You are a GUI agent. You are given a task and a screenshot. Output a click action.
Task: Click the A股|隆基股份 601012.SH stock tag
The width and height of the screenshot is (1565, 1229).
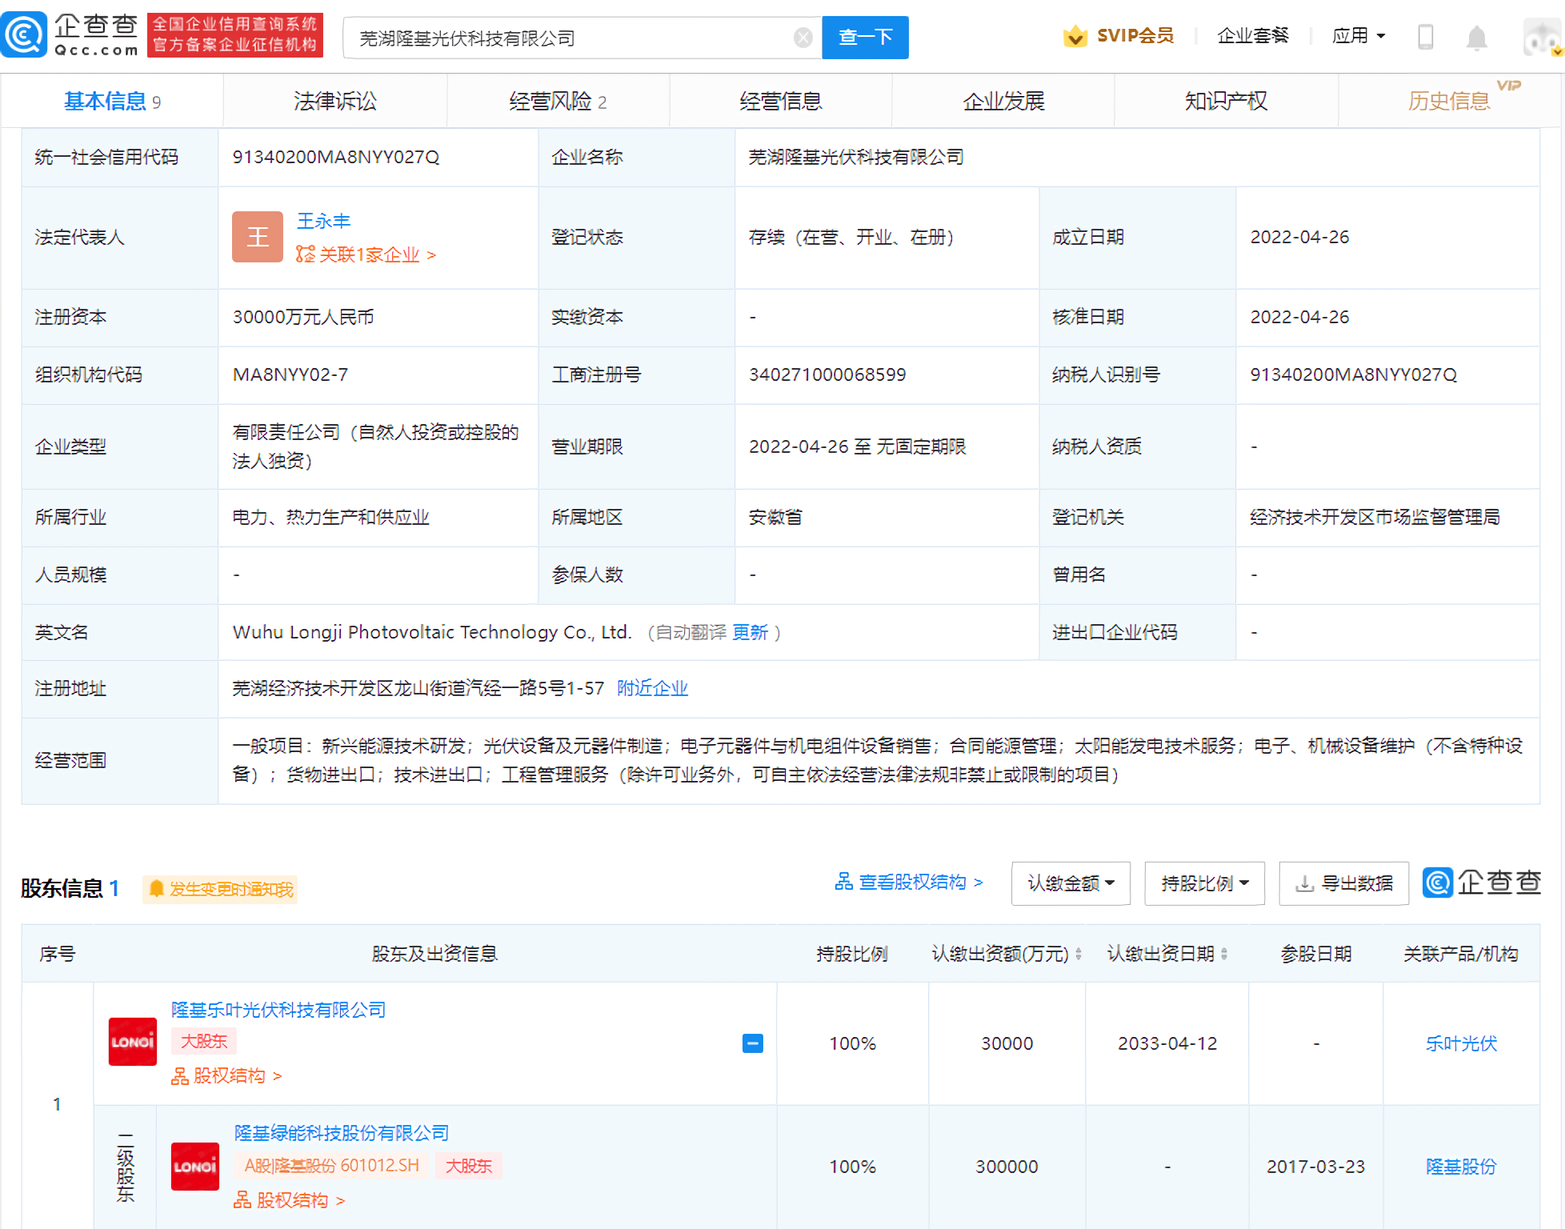coord(332,1166)
